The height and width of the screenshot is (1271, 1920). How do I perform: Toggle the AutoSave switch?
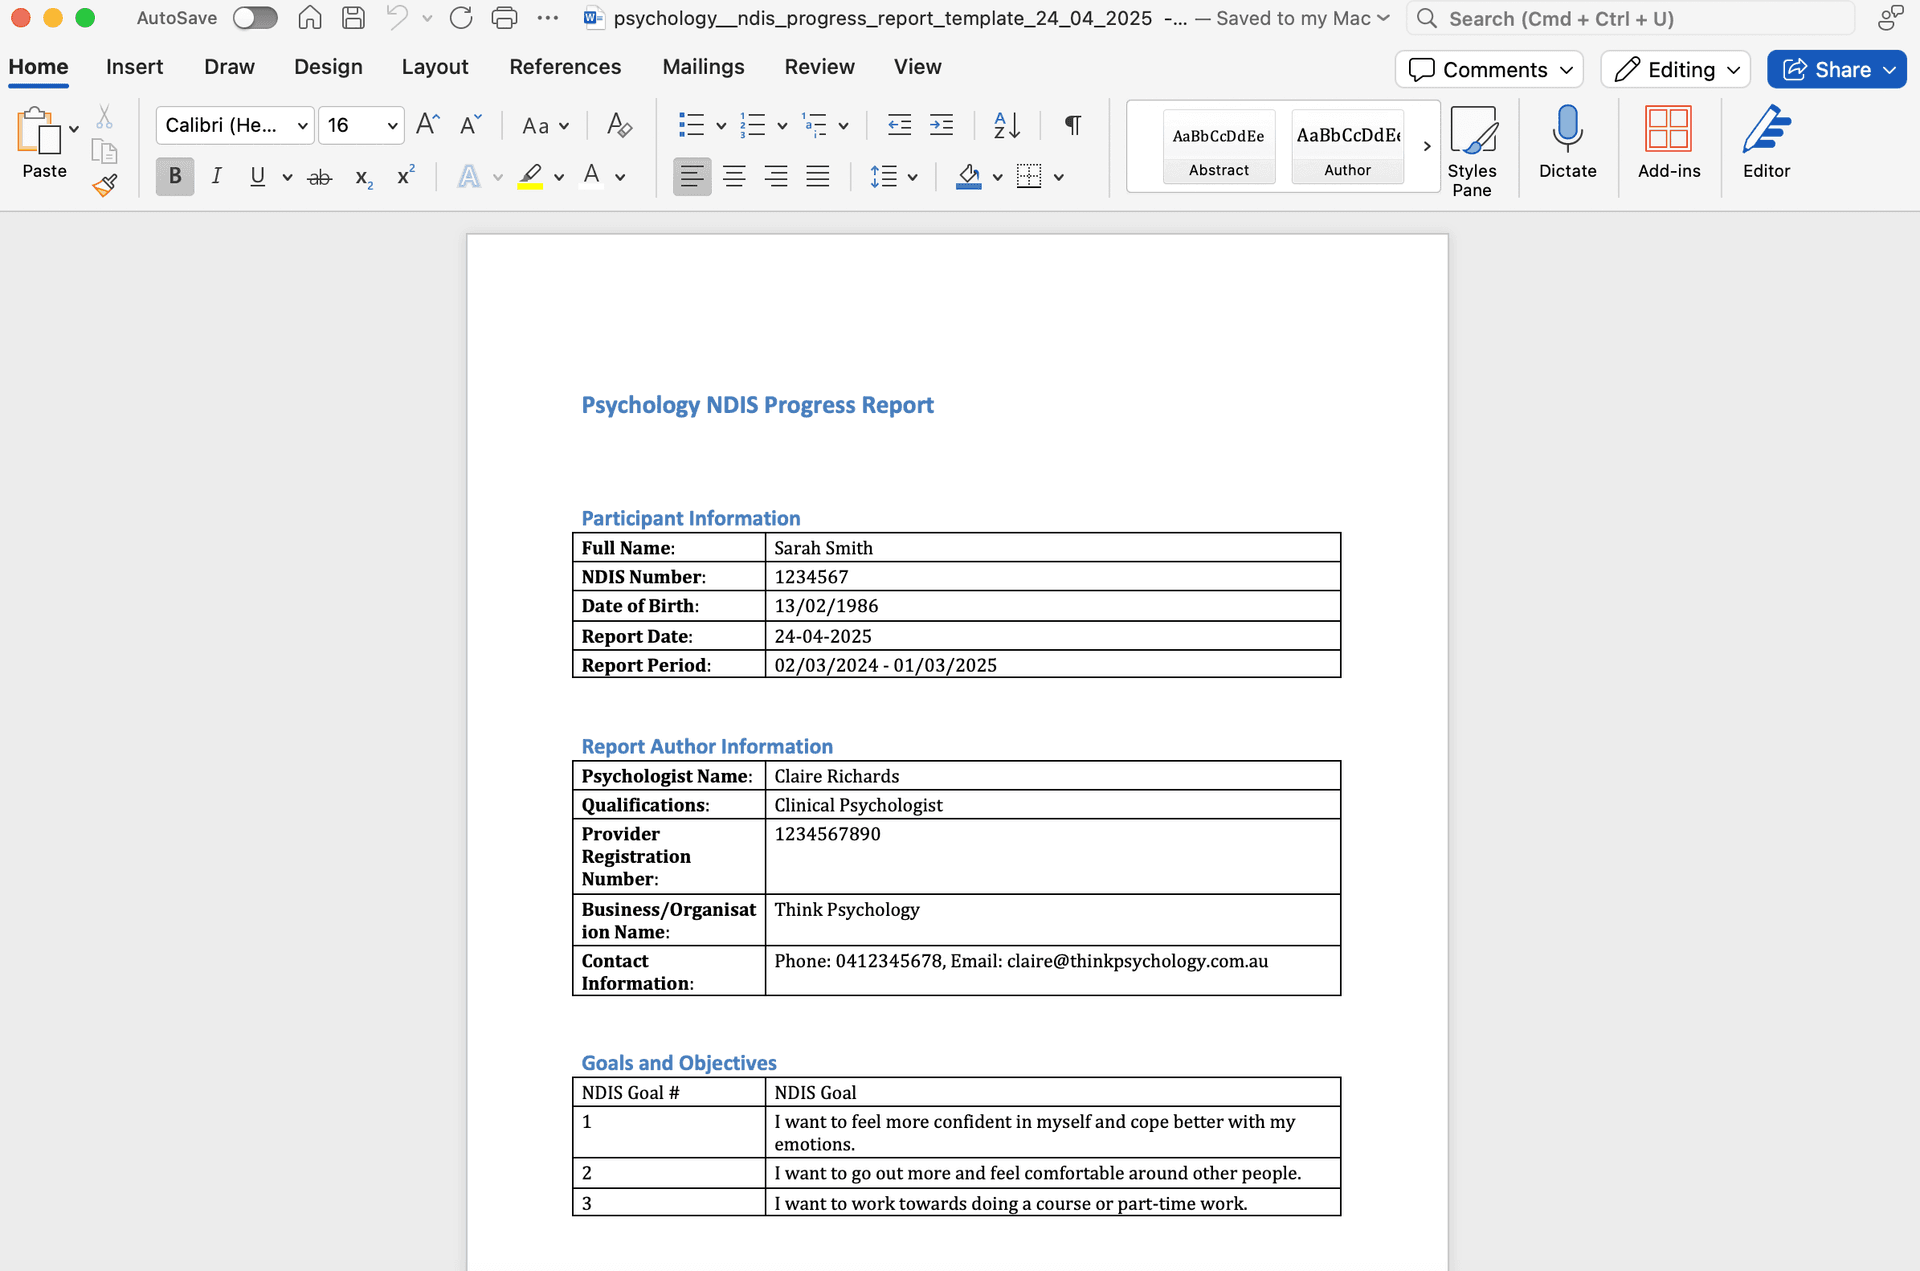point(255,17)
